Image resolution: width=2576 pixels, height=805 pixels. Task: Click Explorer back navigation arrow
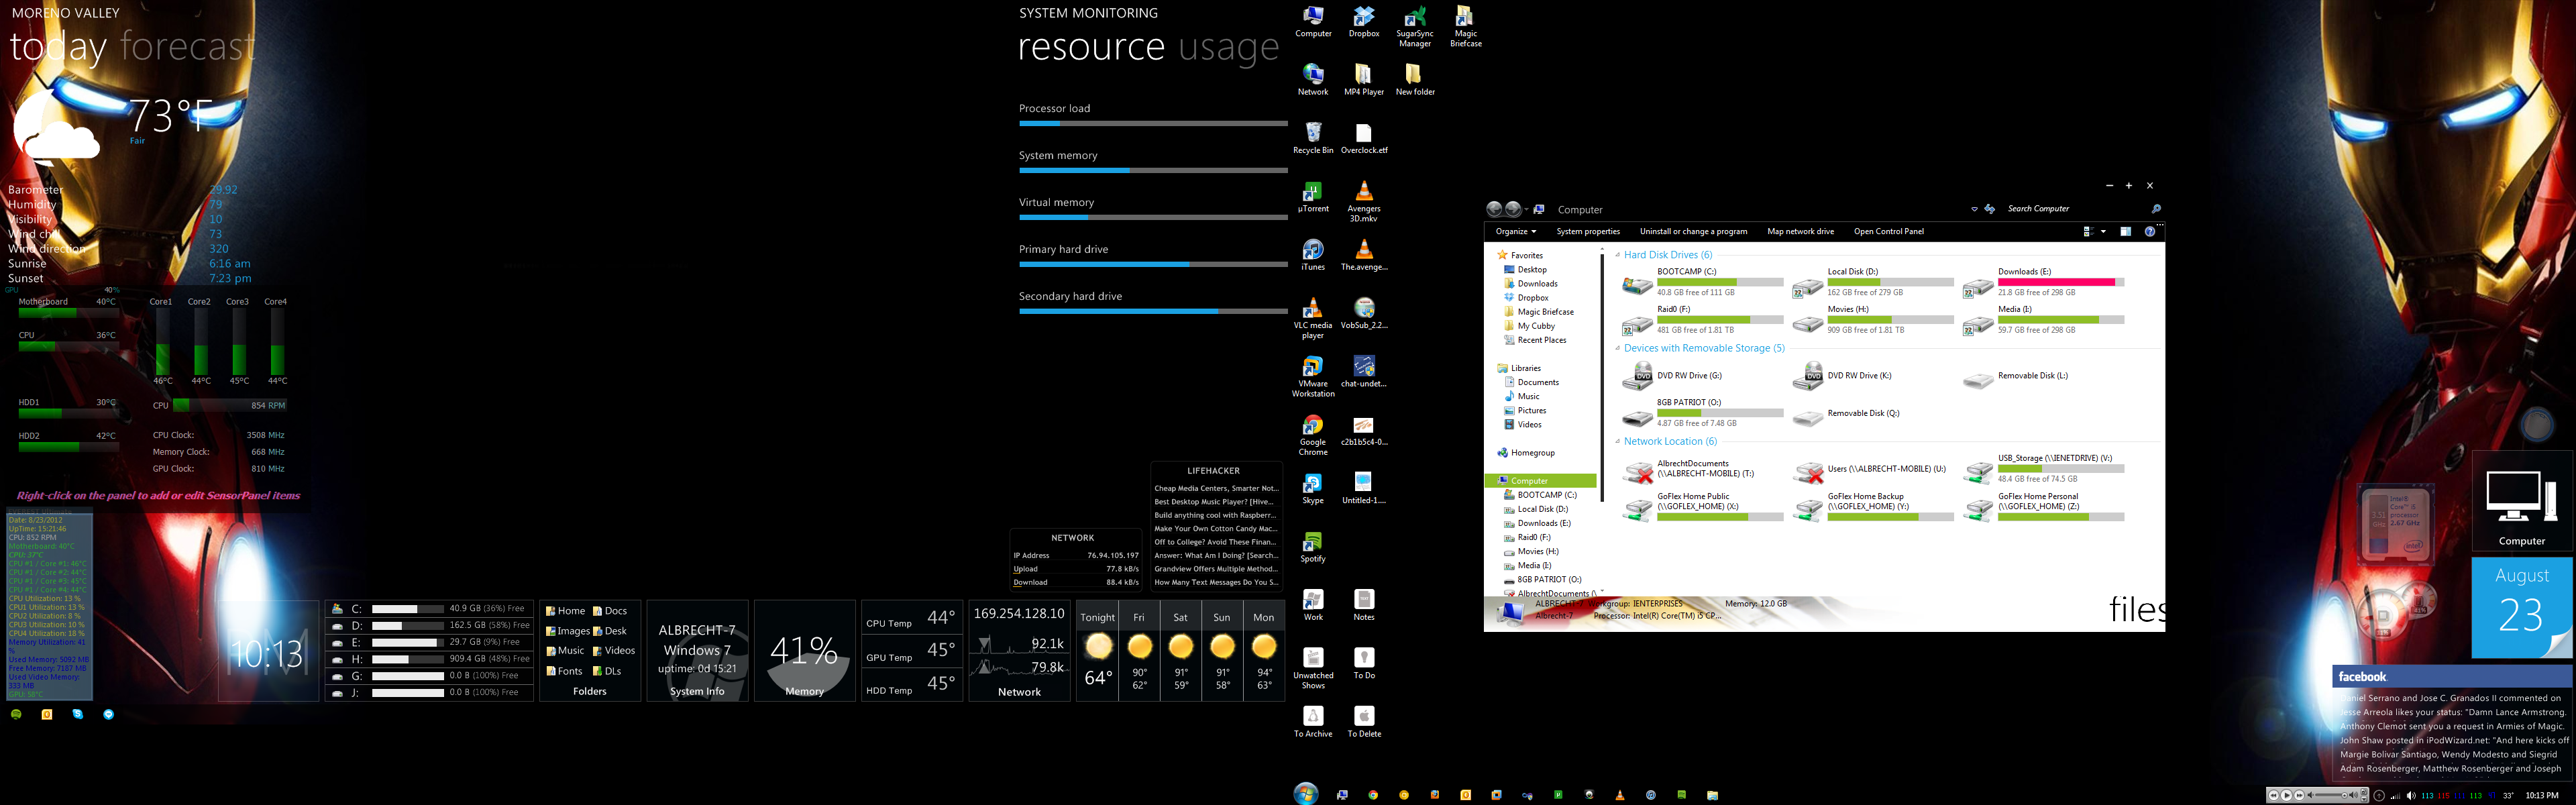tap(1494, 209)
